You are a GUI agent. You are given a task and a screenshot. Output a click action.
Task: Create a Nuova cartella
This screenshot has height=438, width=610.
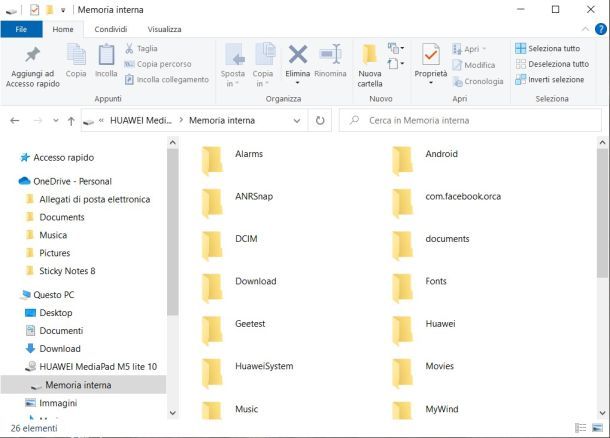(370, 65)
